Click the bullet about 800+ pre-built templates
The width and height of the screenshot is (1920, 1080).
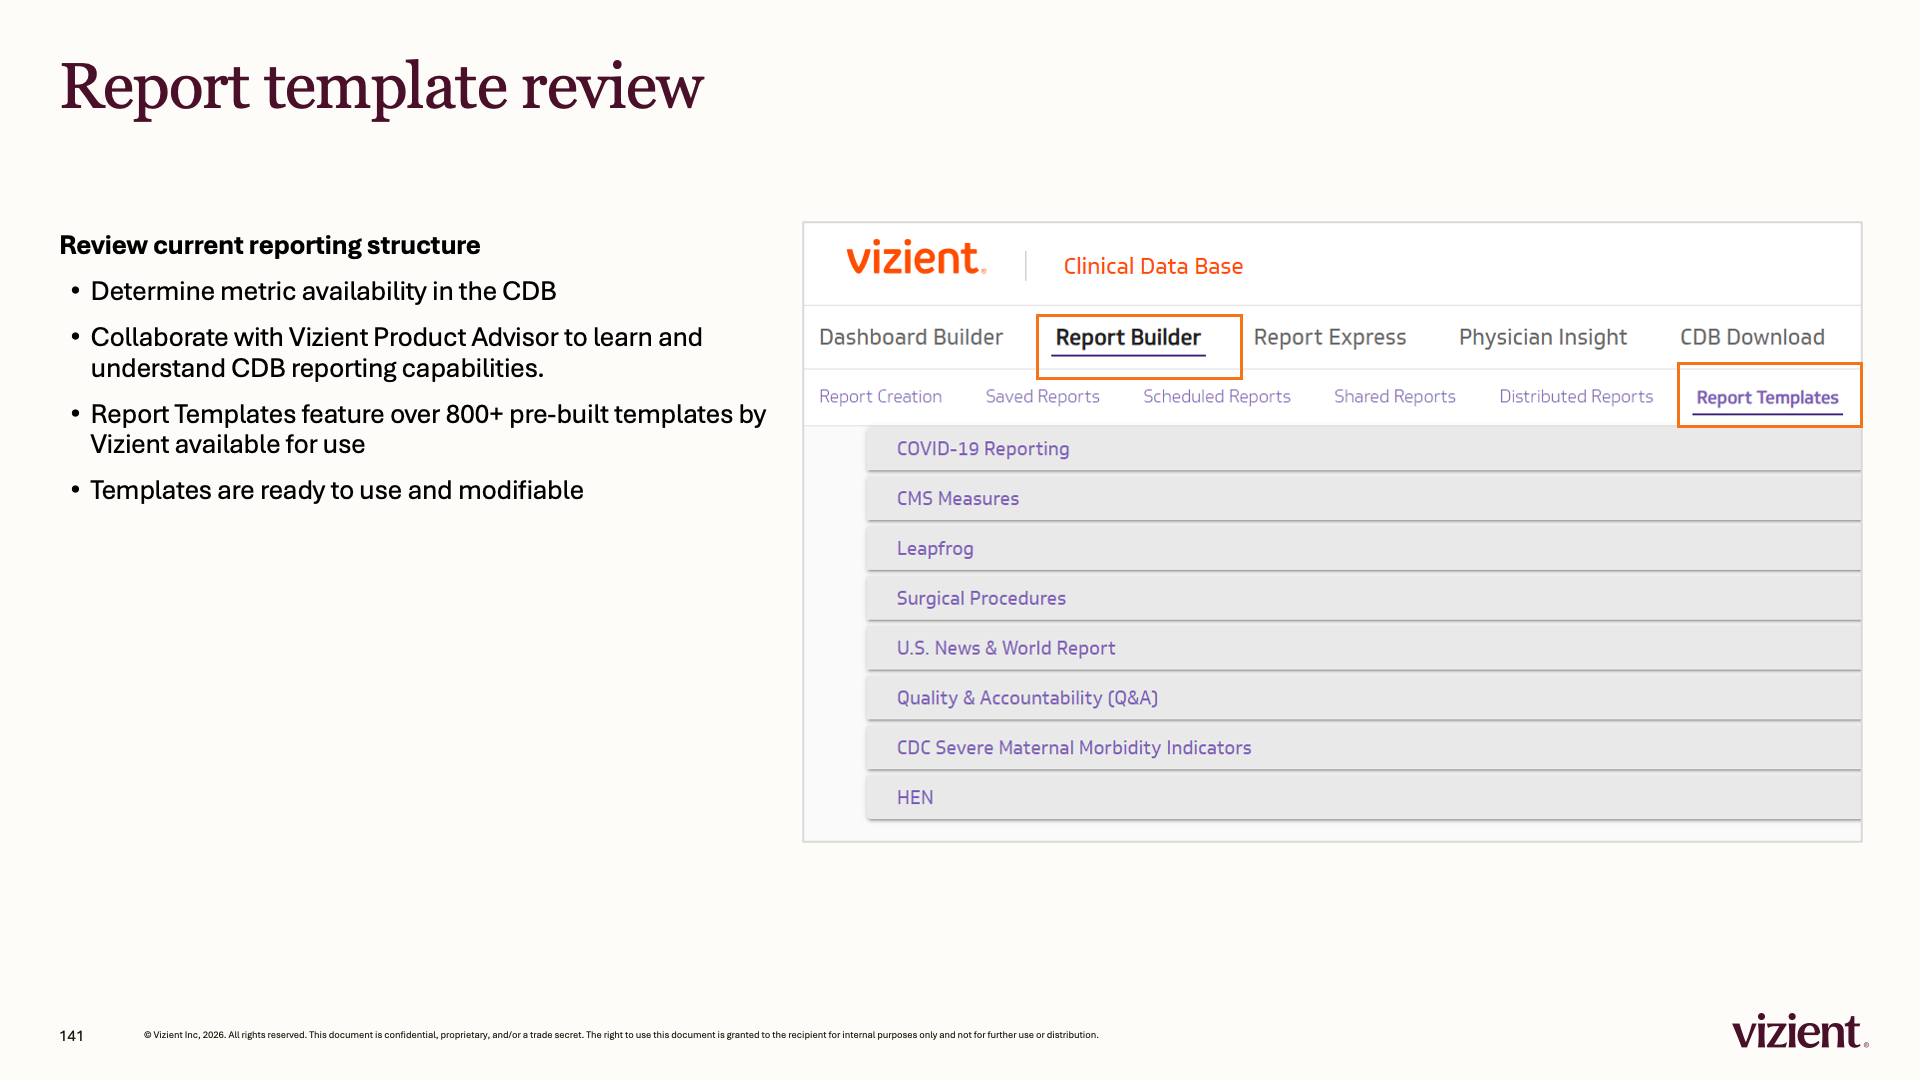pos(428,429)
